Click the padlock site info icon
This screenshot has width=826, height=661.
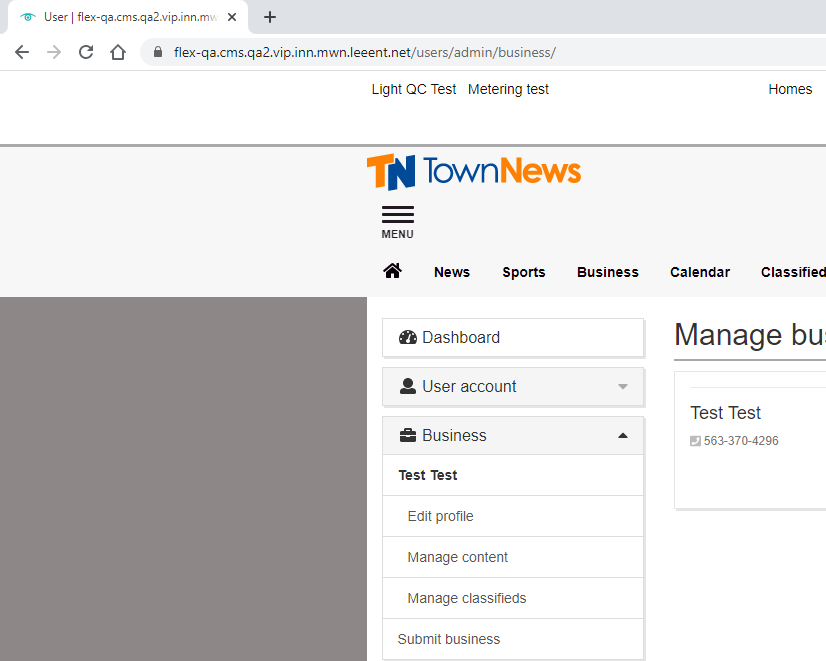pos(157,53)
